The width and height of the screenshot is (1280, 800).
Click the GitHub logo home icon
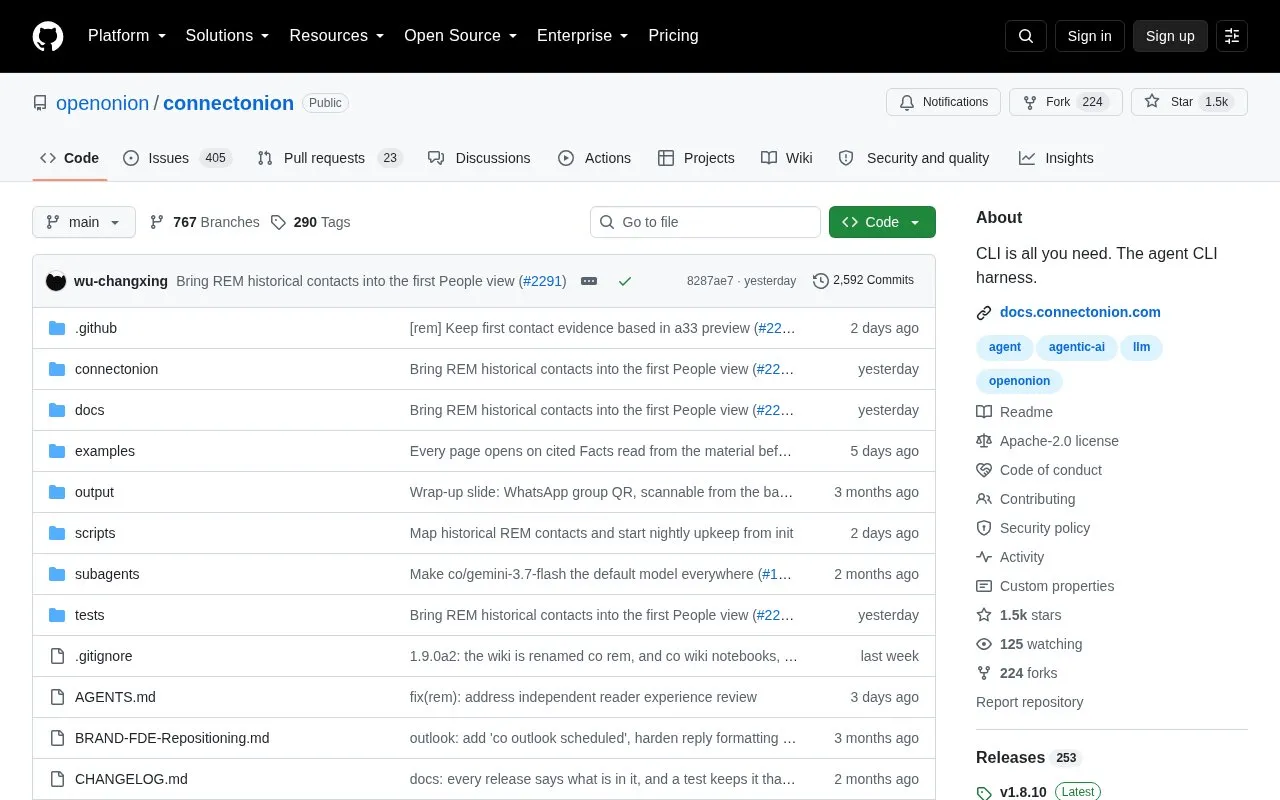48,36
